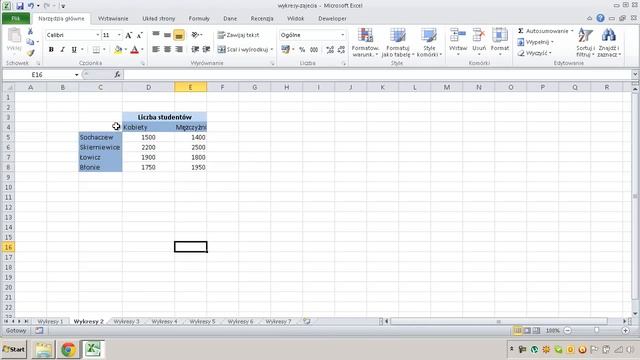Center text horizontally
Viewport: 640px width, 360px height.
[x=167, y=49]
